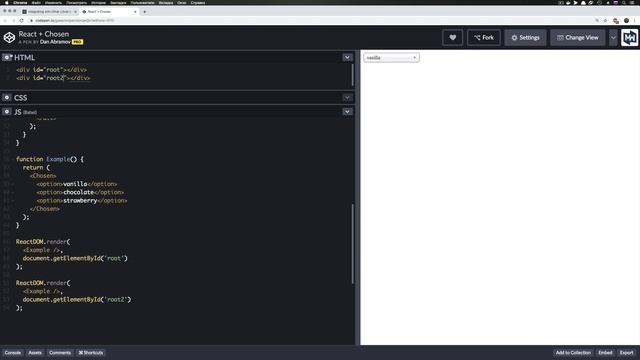Open the Change View menu

[578, 38]
